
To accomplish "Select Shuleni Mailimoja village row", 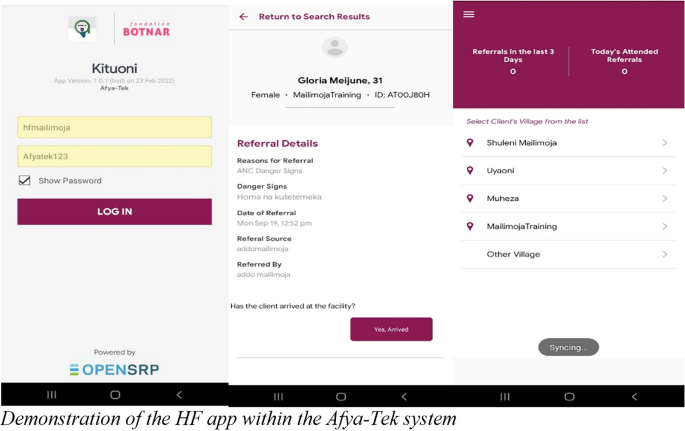I will coord(568,143).
